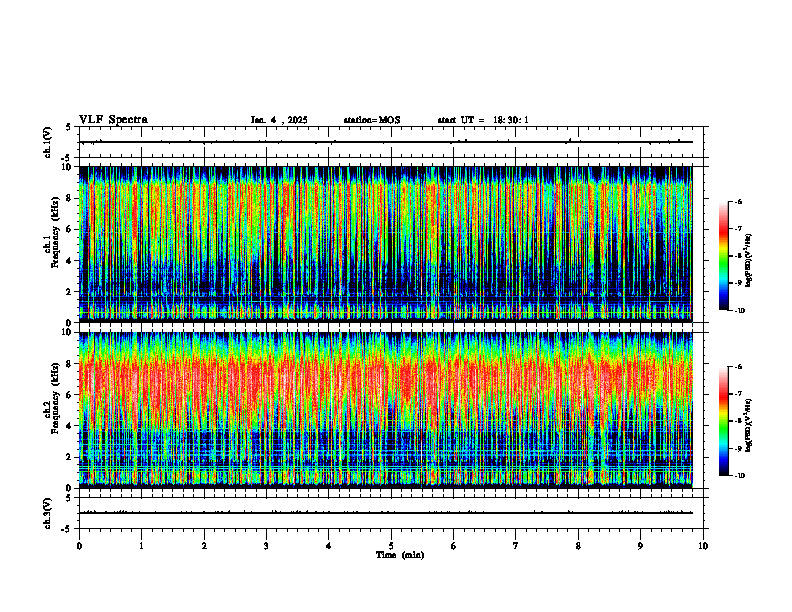Click the time axis tick label "9"
The image size is (792, 612).
coord(640,546)
